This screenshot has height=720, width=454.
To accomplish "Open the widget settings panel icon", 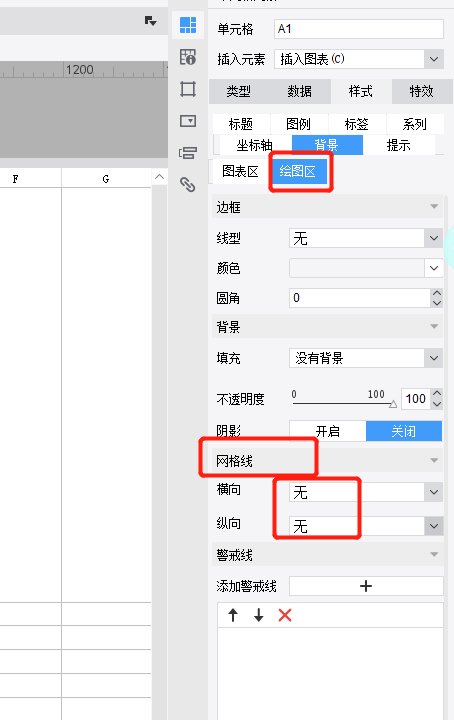I will click(x=188, y=121).
